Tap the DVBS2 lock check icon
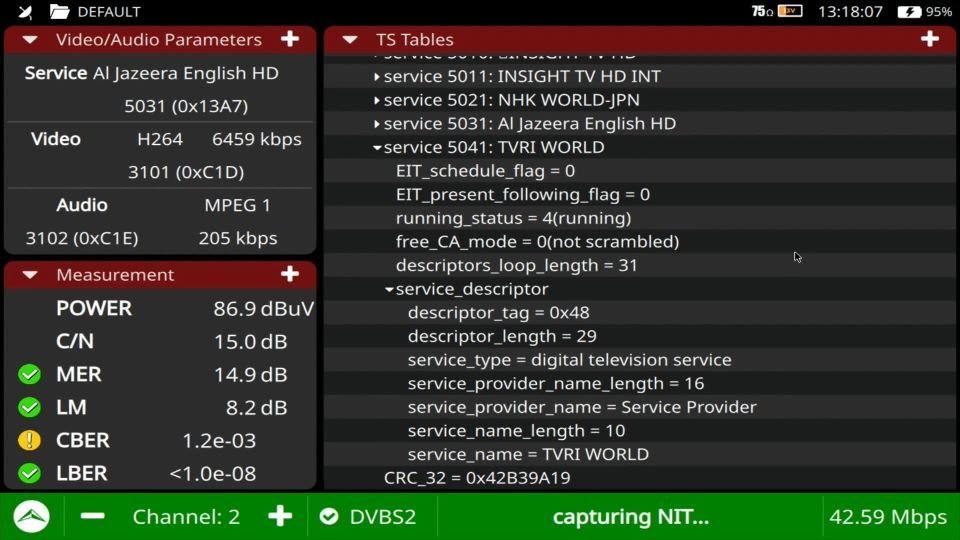960x540 pixels. 329,517
